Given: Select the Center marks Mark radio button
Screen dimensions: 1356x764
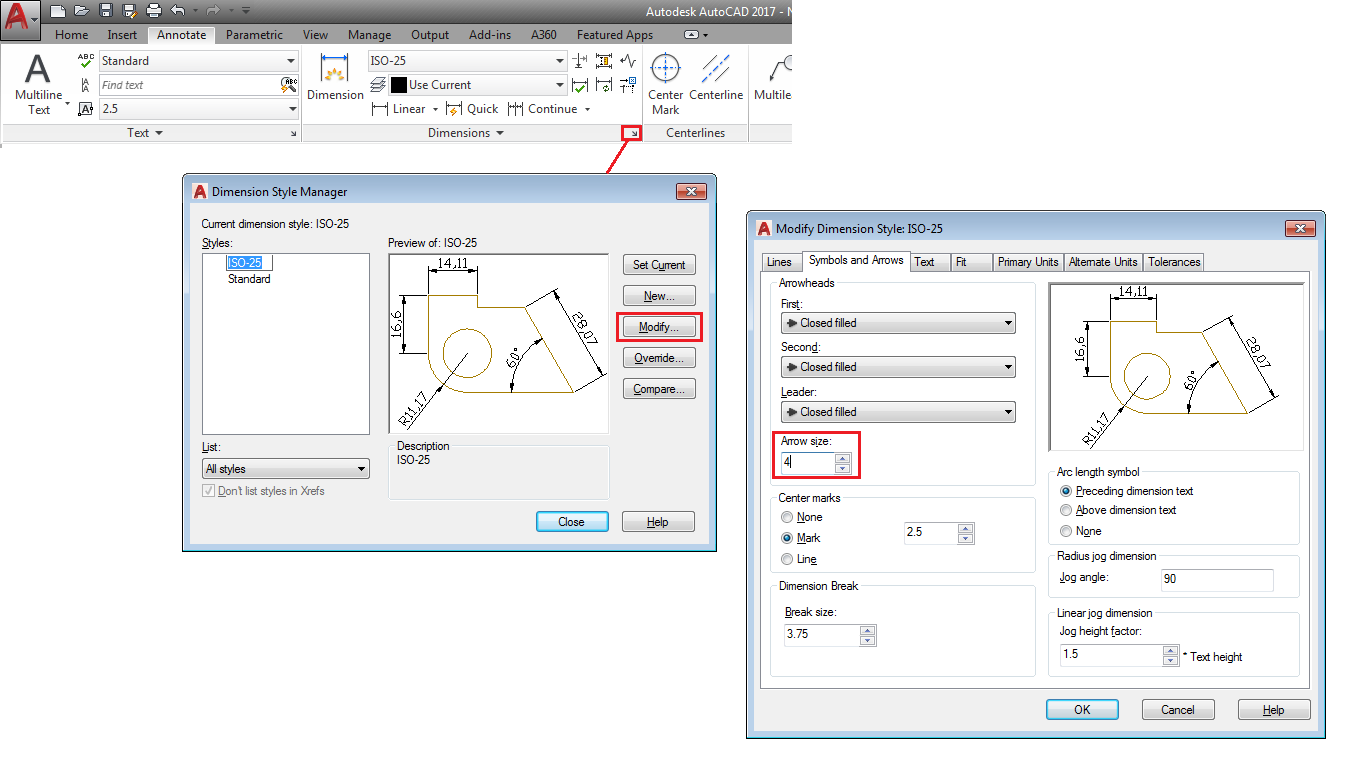Looking at the screenshot, I should point(787,538).
